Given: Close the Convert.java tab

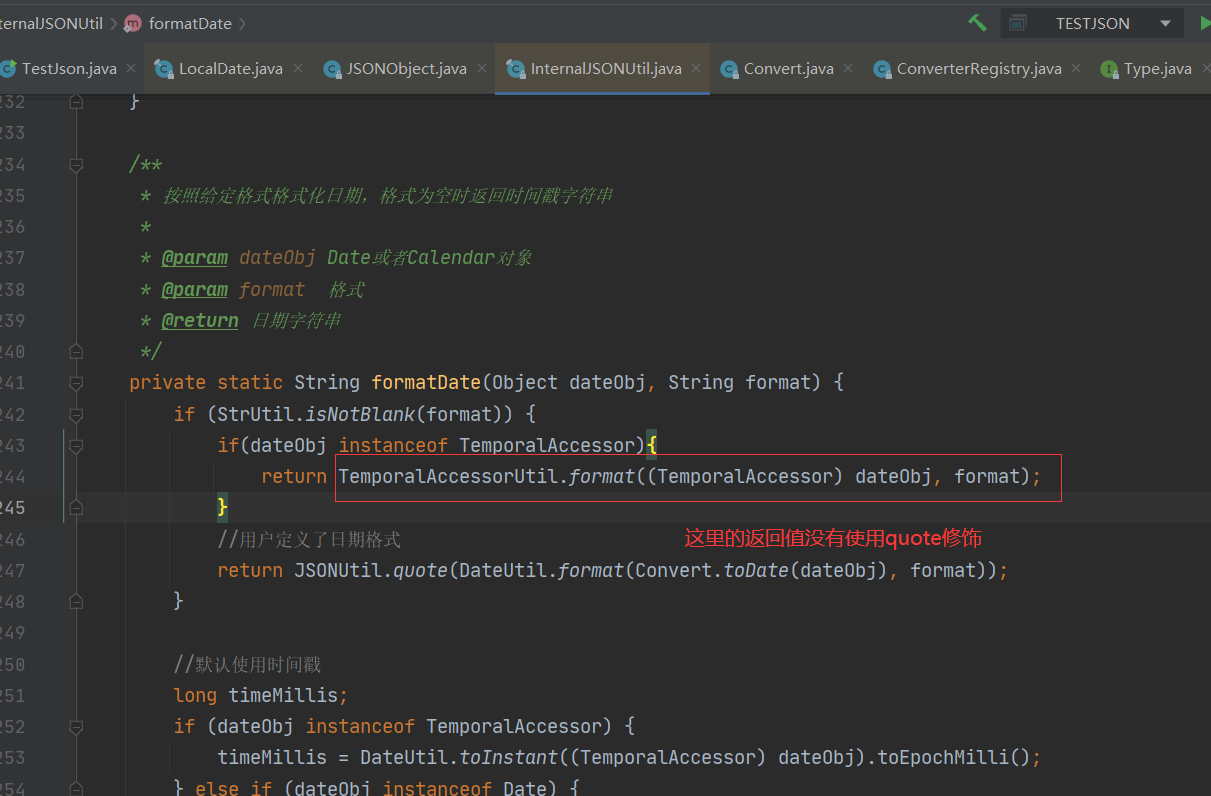Looking at the screenshot, I should click(x=848, y=68).
